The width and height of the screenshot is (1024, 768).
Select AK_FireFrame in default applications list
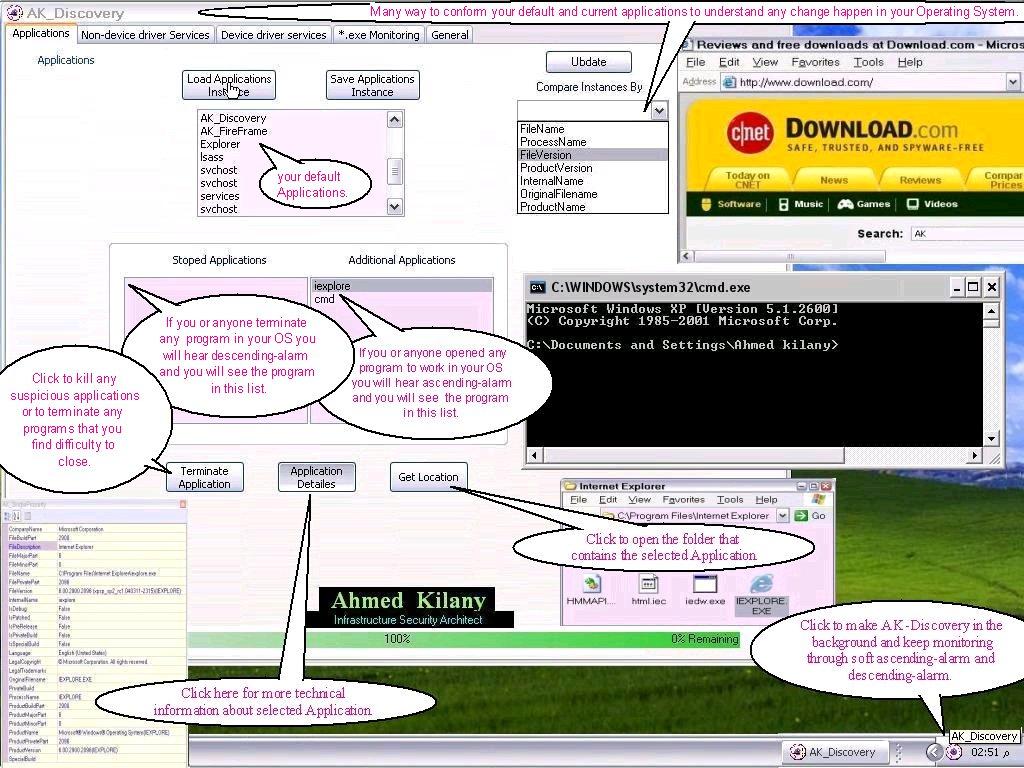[234, 131]
